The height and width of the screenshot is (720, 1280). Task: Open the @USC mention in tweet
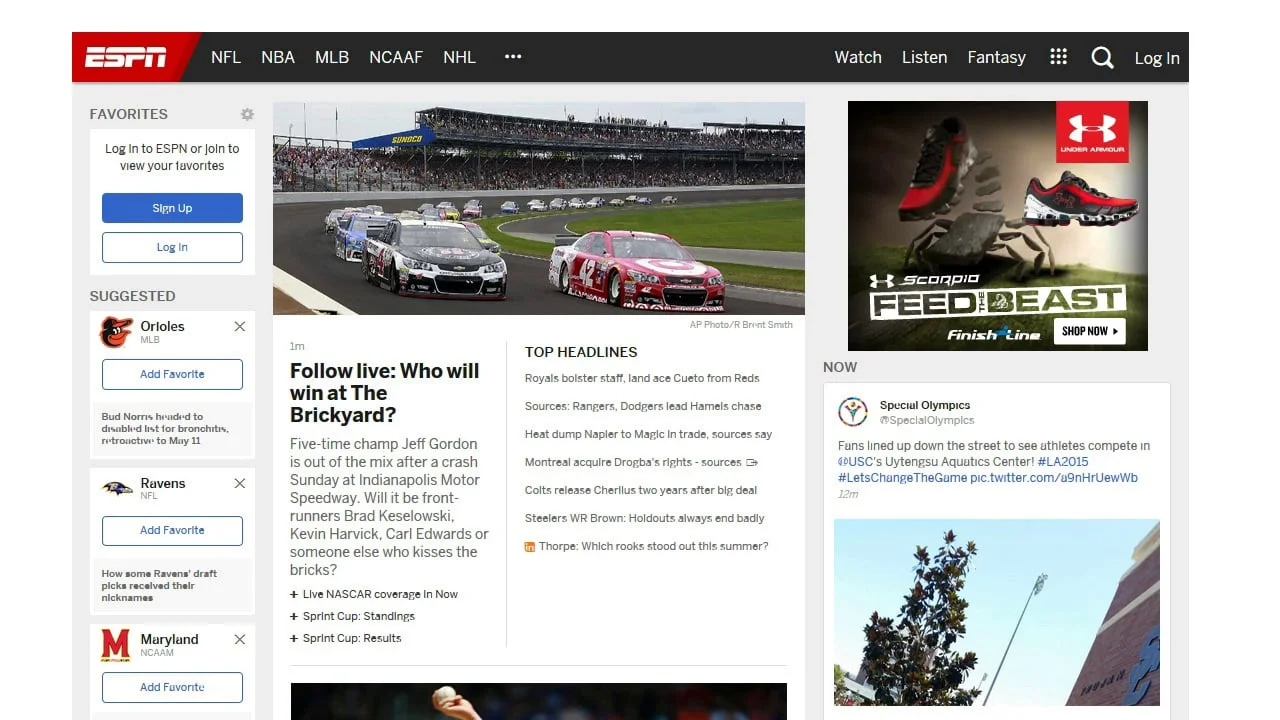tap(855, 462)
